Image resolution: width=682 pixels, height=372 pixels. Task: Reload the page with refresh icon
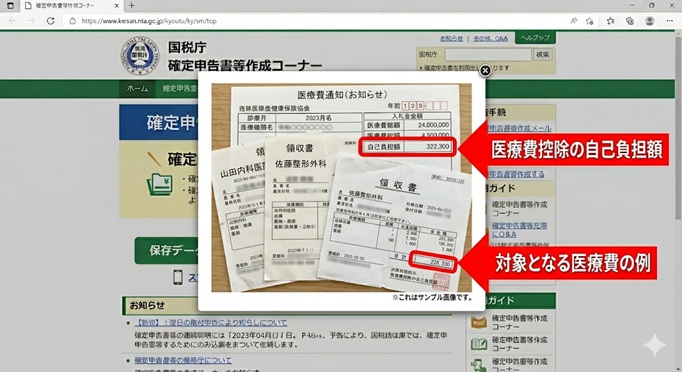(x=50, y=21)
